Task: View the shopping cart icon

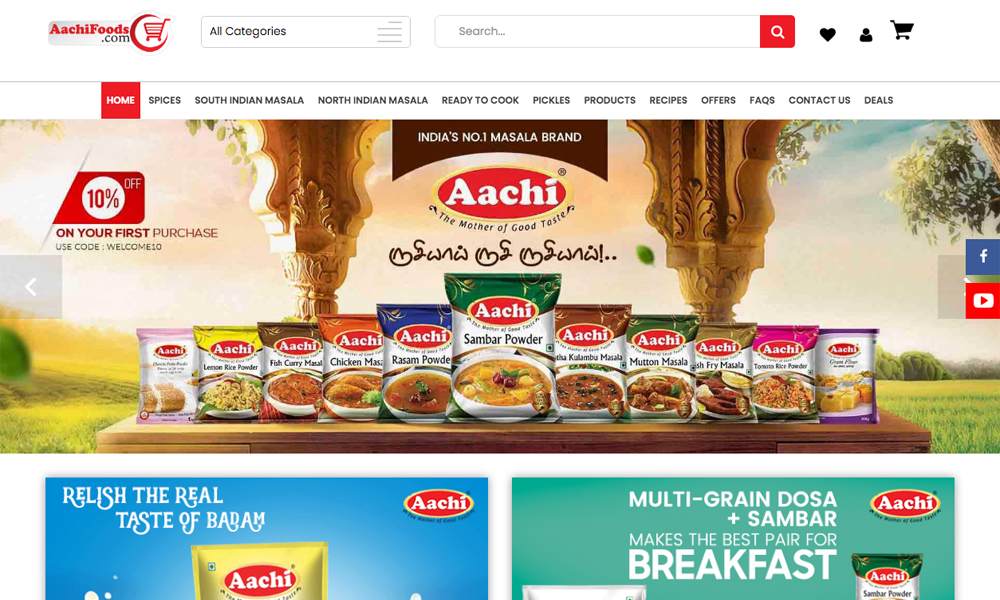Action: pyautogui.click(x=902, y=30)
